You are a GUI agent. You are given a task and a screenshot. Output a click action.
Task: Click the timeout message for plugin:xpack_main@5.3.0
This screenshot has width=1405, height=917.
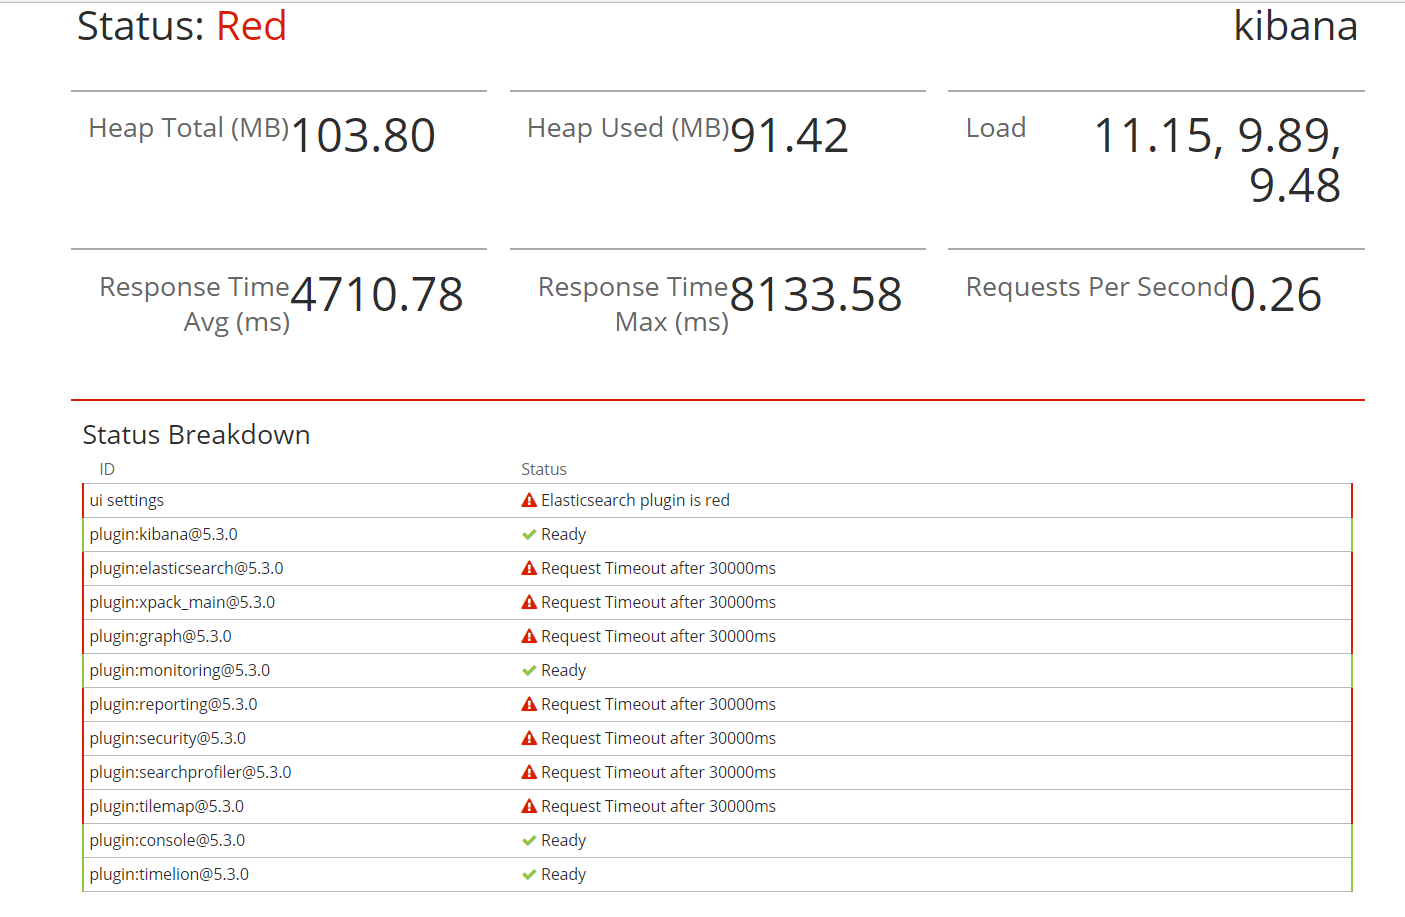(658, 602)
